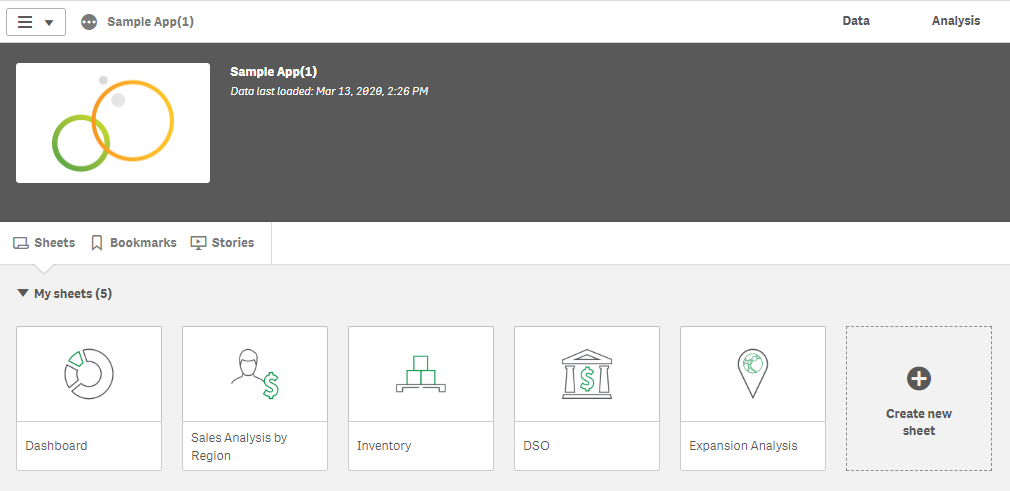The width and height of the screenshot is (1010, 491).
Task: Show the Sheets view
Action: coord(44,243)
